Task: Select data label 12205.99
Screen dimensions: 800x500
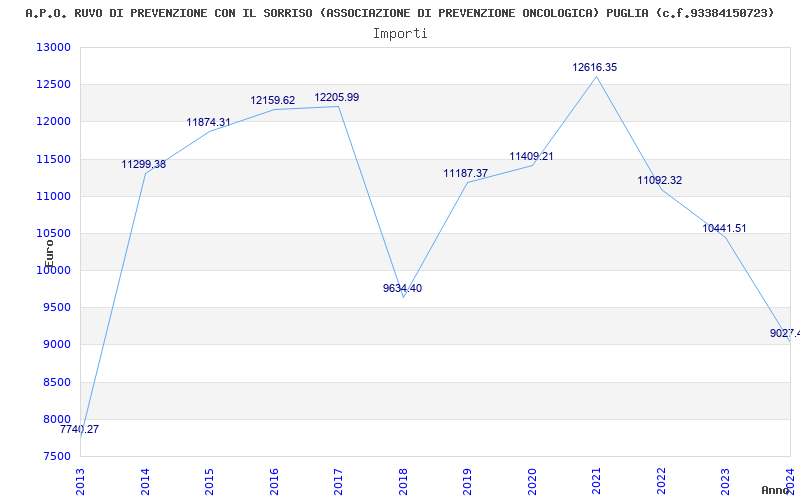Action: click(x=337, y=97)
